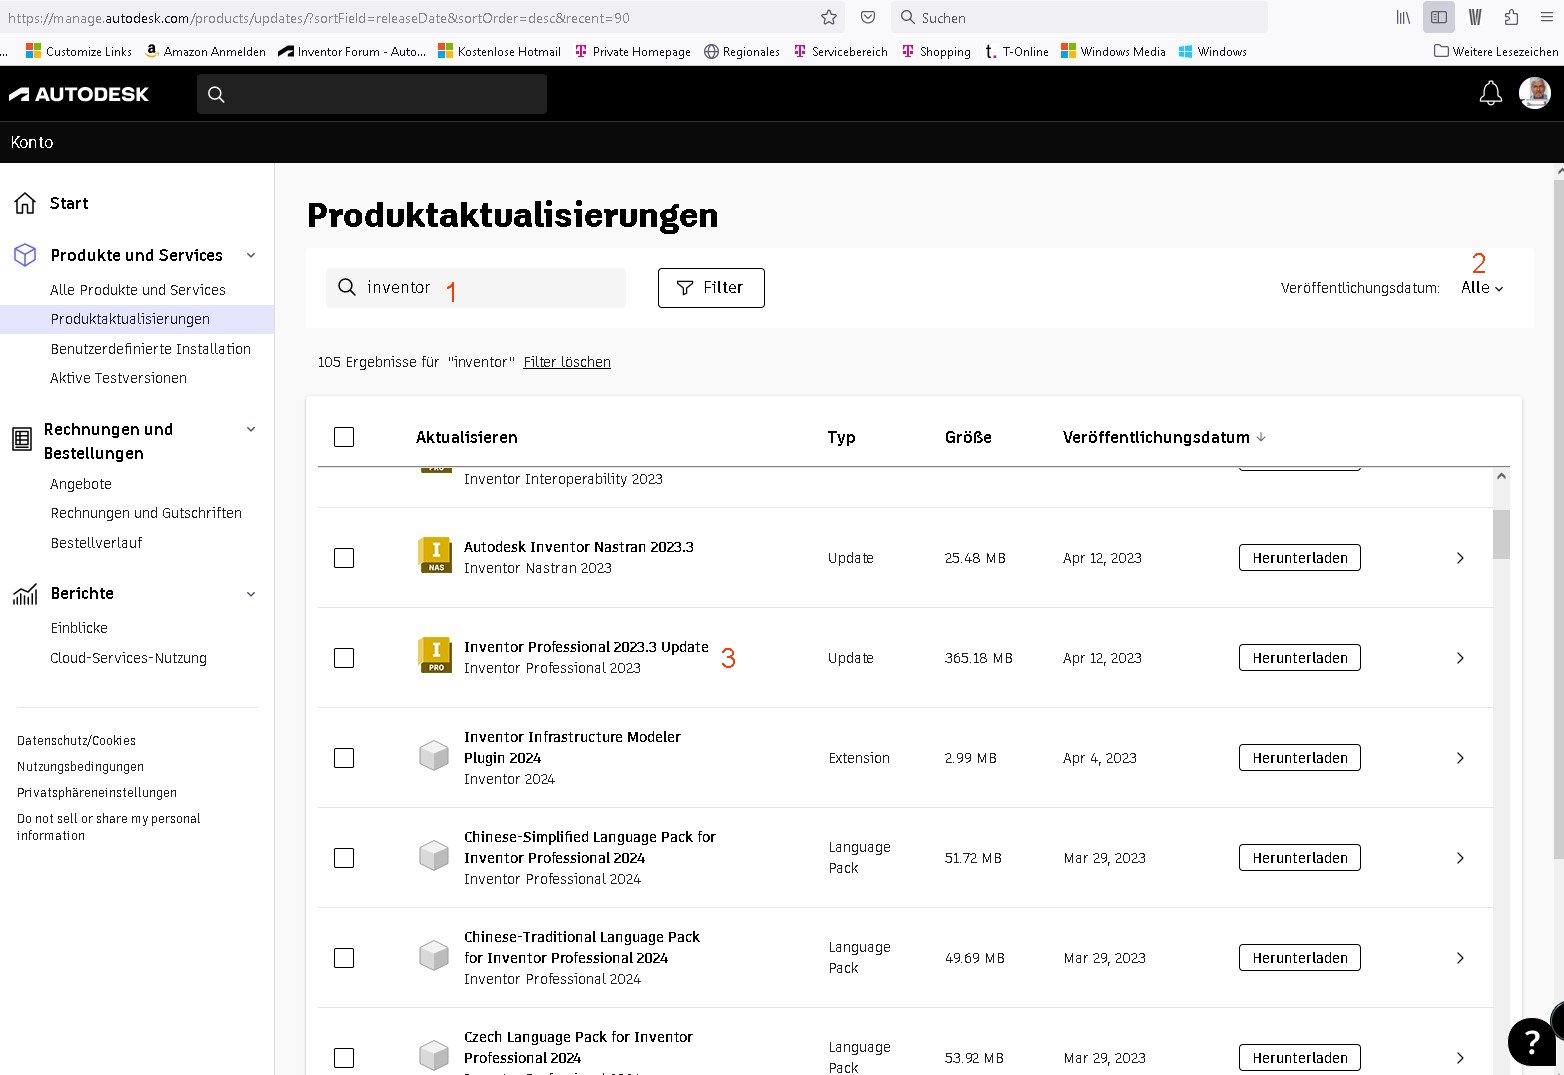Screen dimensions: 1564x1075
Task: Click the Inventor Professional 2023.3 Update product icon
Action: click(x=435, y=656)
